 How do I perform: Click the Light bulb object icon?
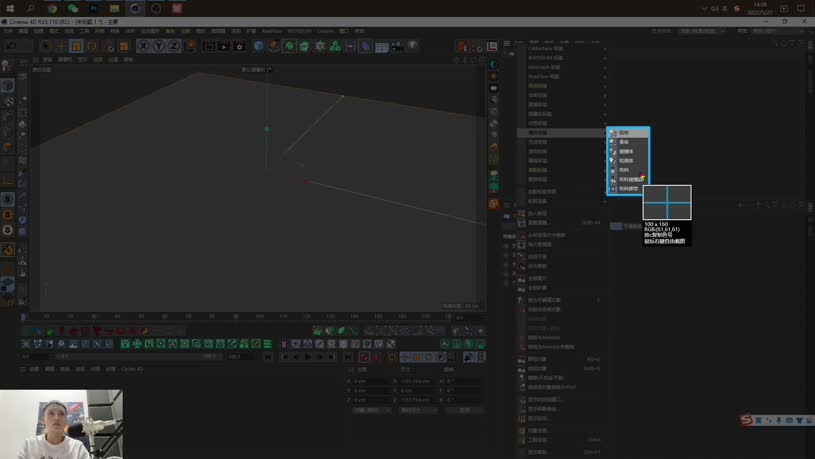[413, 46]
